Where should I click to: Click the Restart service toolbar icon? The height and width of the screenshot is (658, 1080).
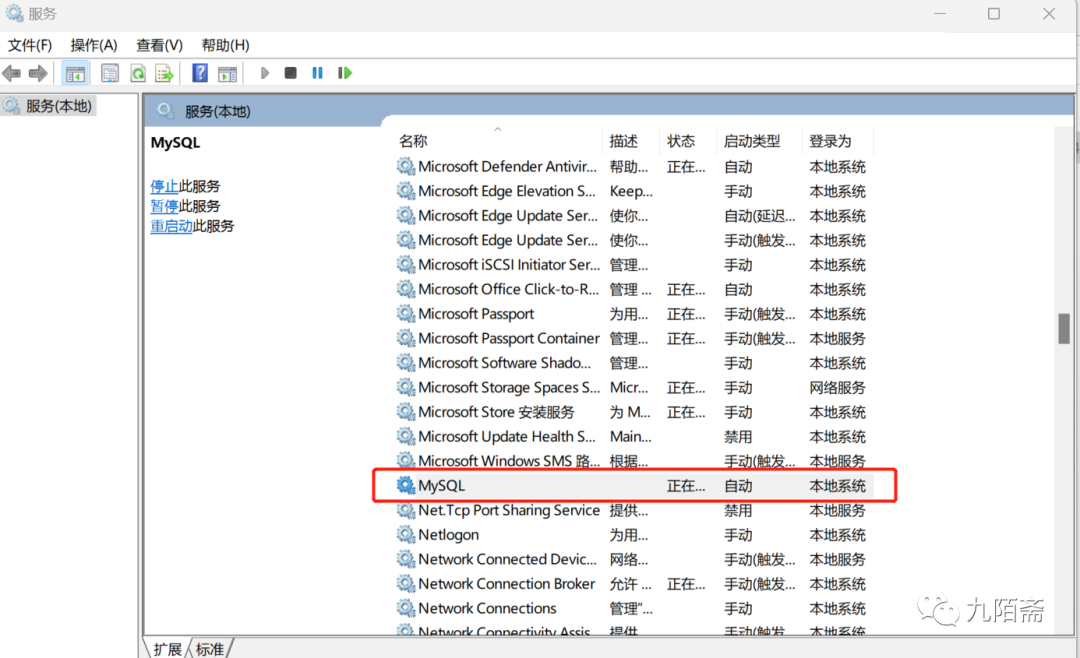tap(345, 73)
